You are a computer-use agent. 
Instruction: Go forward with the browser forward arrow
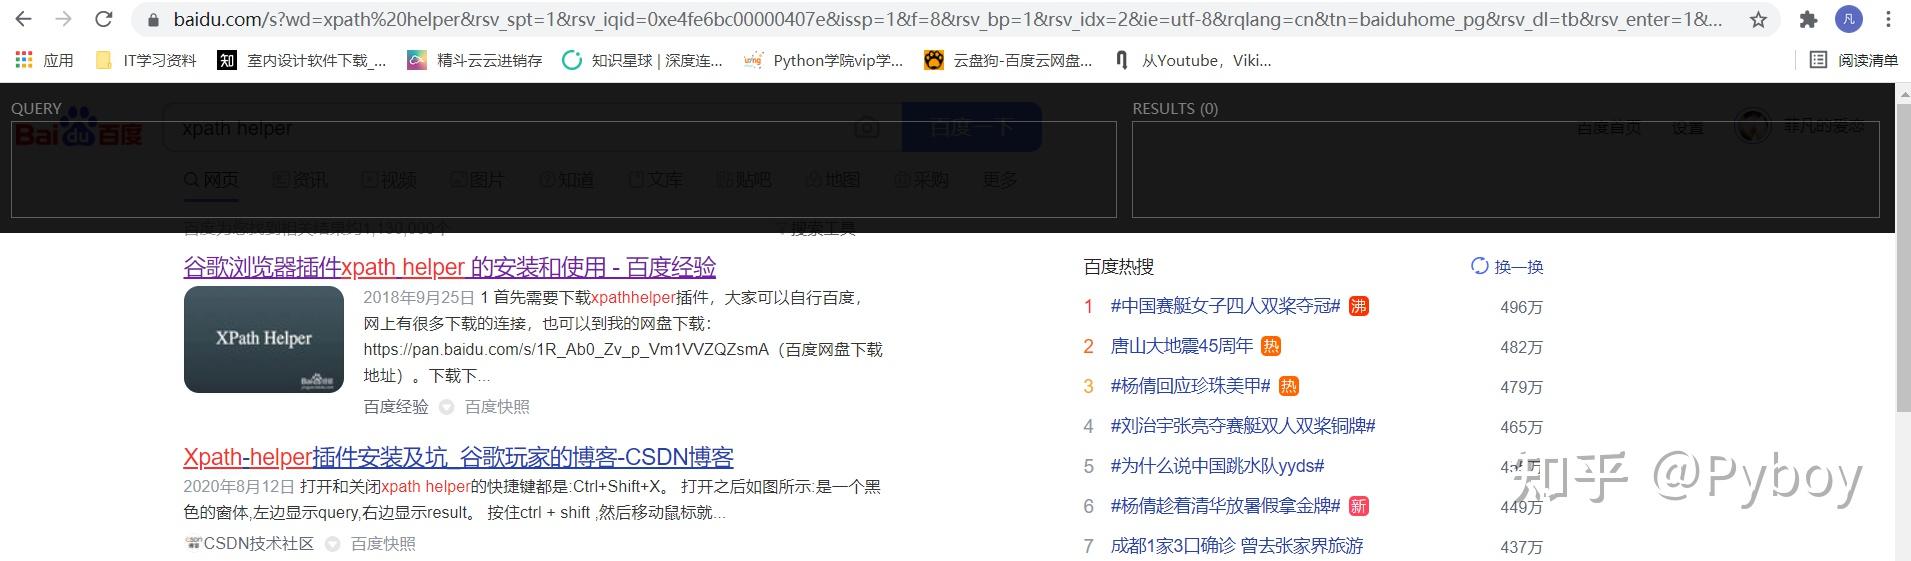[x=63, y=19]
